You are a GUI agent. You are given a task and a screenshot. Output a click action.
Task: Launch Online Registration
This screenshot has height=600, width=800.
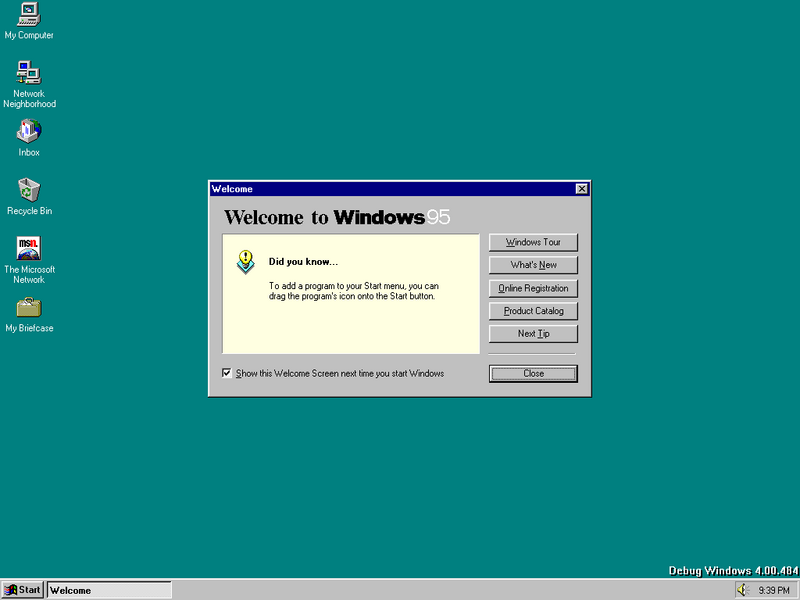pyautogui.click(x=533, y=288)
